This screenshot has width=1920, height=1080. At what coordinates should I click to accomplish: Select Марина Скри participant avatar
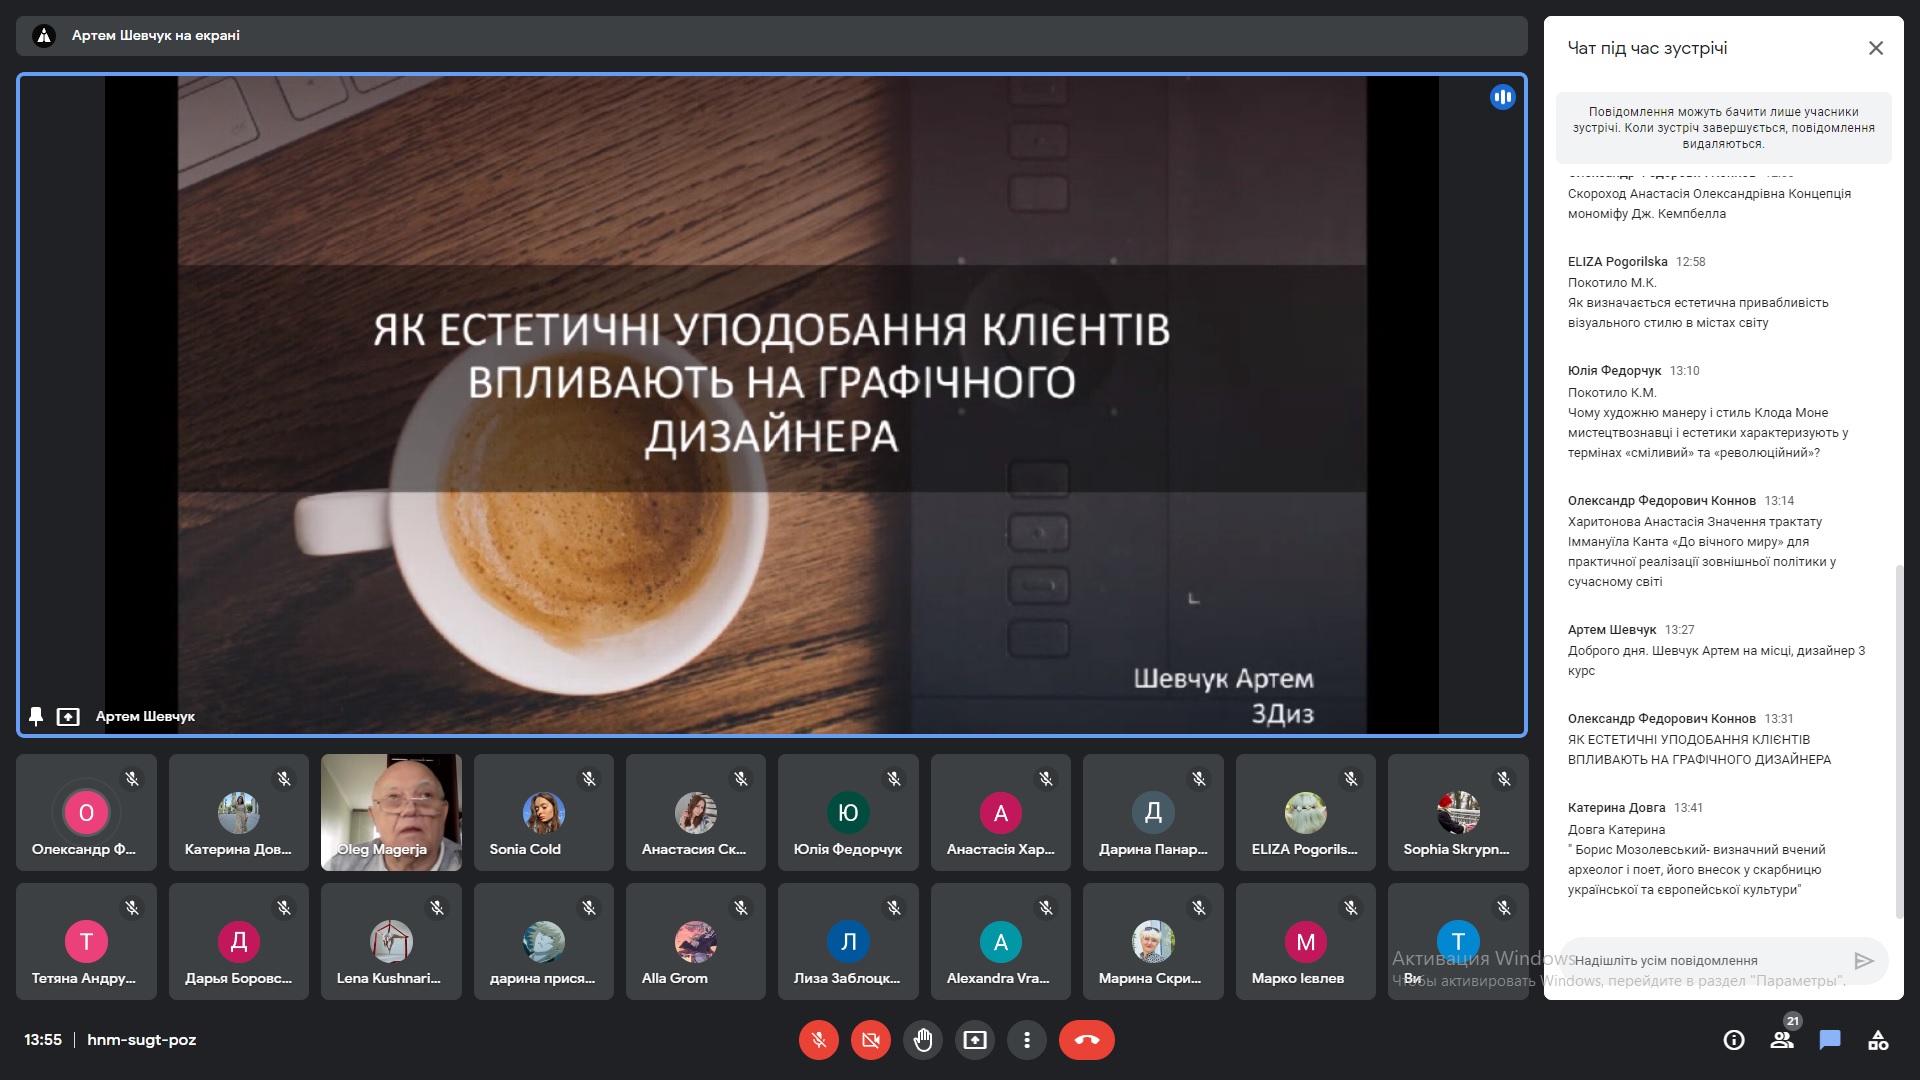[x=1153, y=942]
